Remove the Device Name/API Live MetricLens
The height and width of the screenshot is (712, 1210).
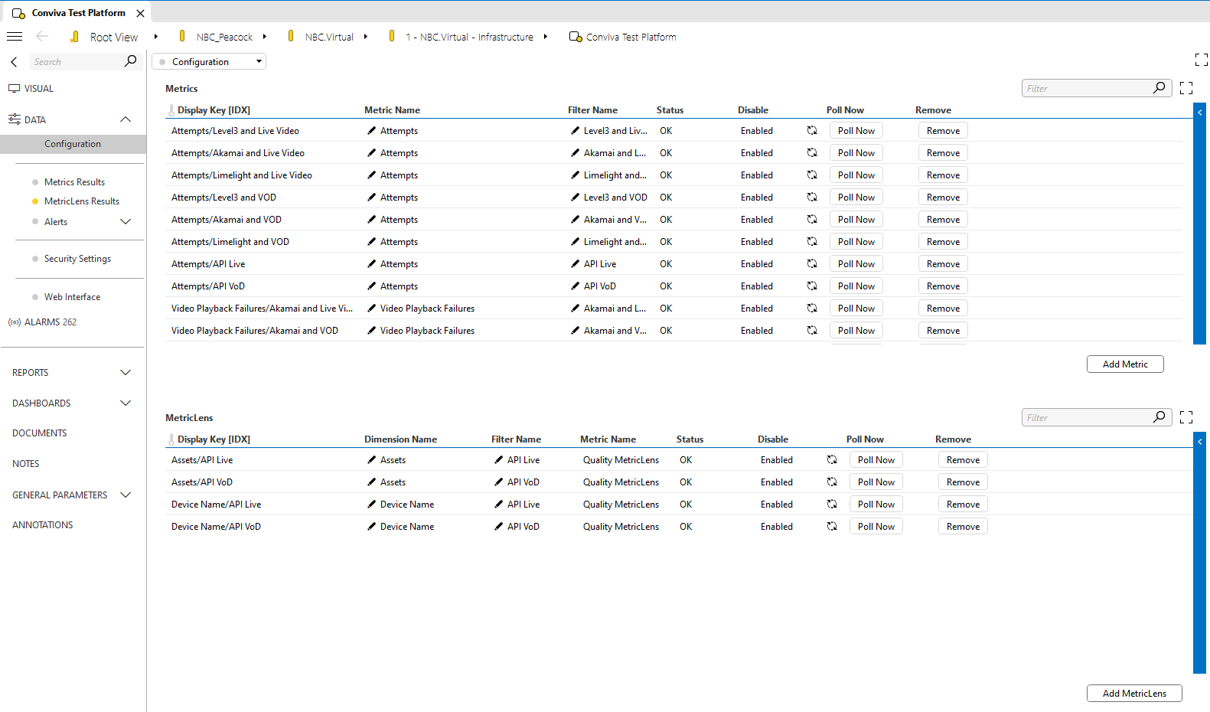point(963,504)
